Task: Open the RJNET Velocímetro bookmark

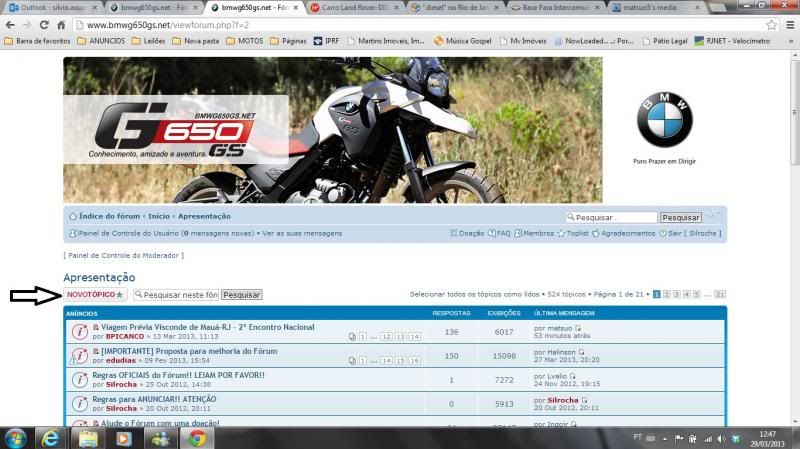Action: (x=733, y=41)
